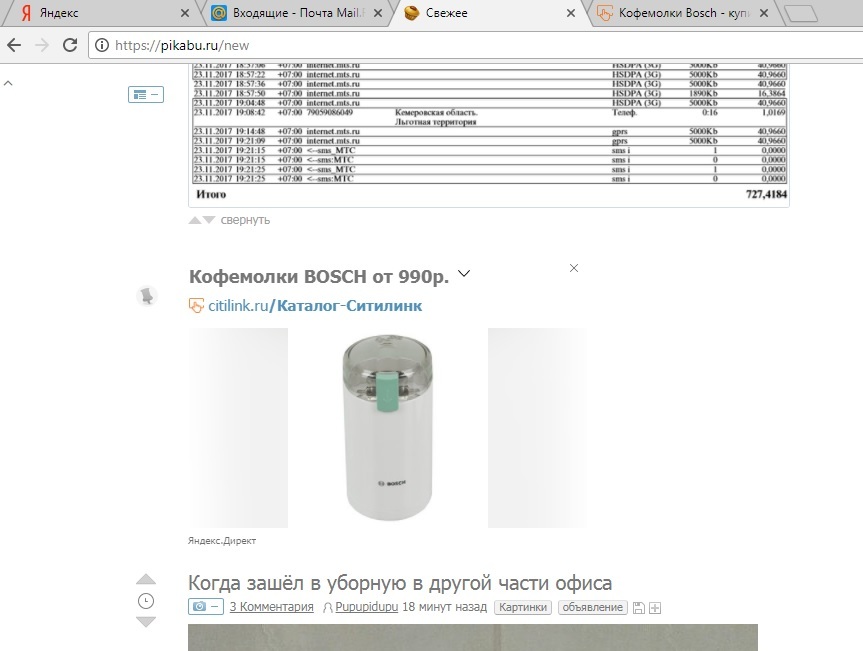The image size is (863, 651).
Task: Toggle the post view collapse button near table
Action: coord(146,95)
